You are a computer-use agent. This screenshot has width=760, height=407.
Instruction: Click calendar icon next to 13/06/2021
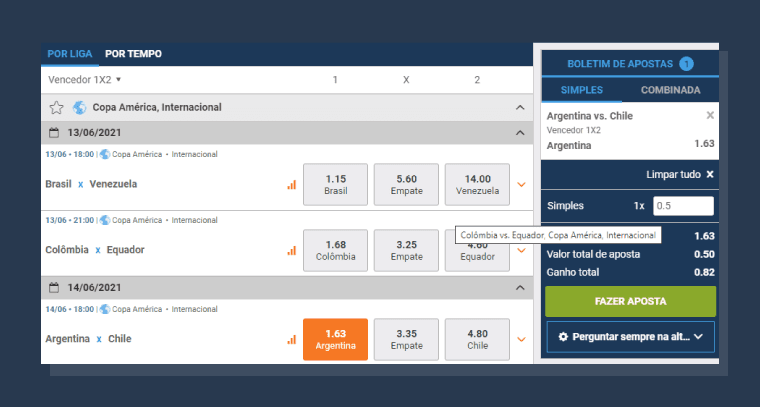pyautogui.click(x=54, y=133)
